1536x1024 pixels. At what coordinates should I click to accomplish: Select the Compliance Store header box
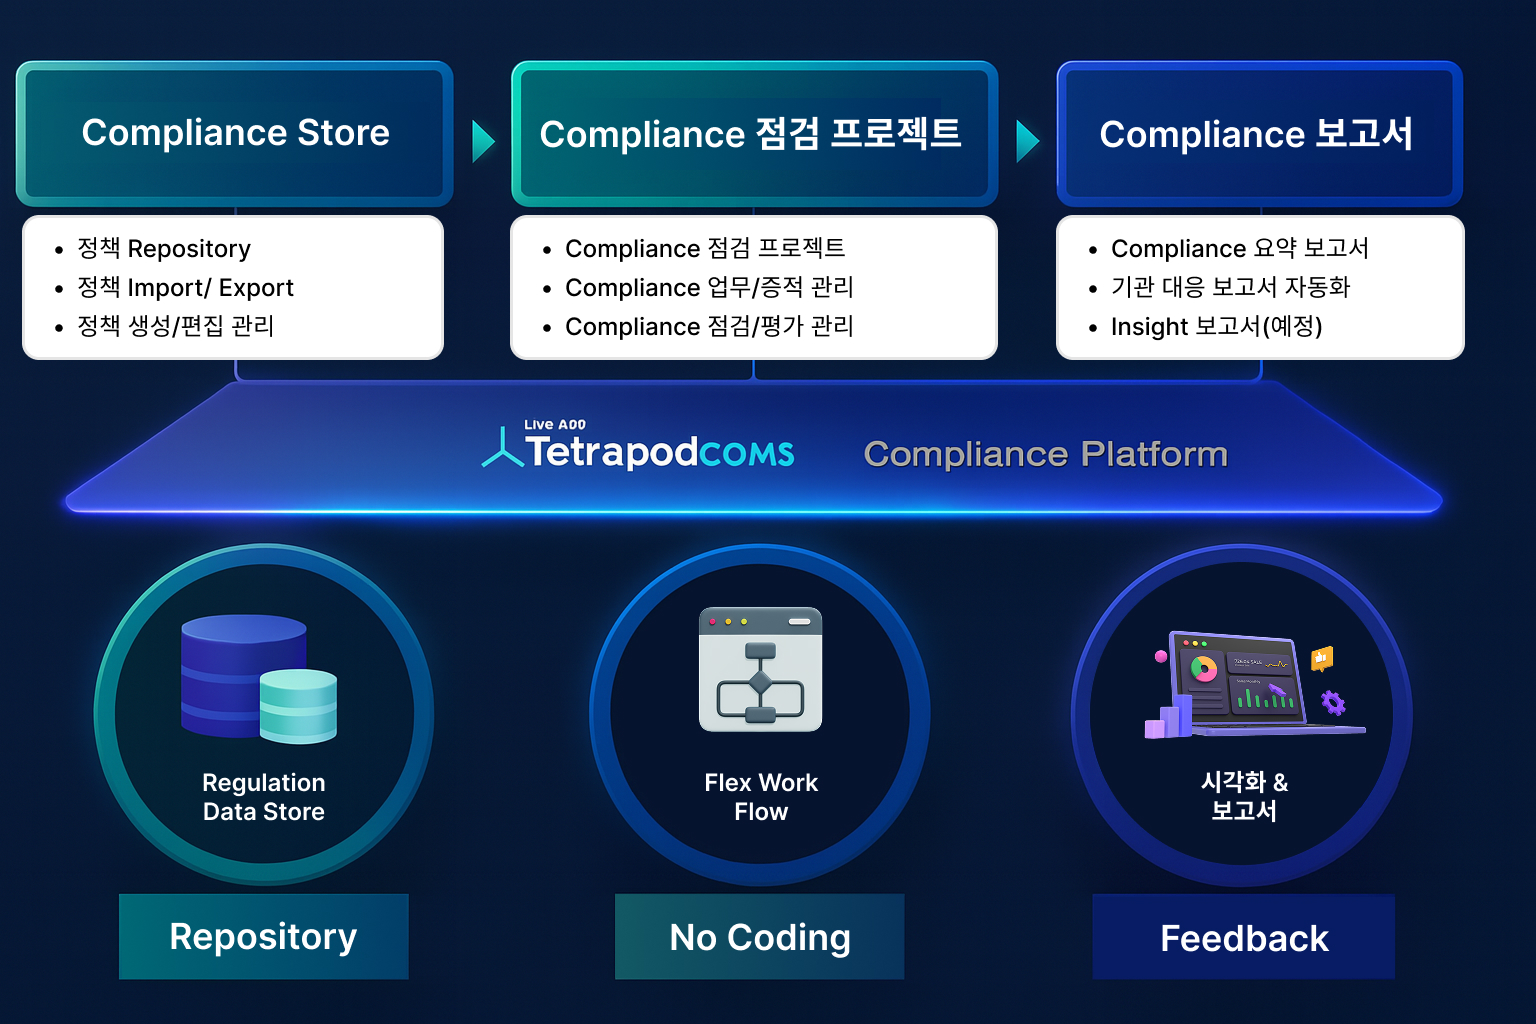[x=235, y=133]
